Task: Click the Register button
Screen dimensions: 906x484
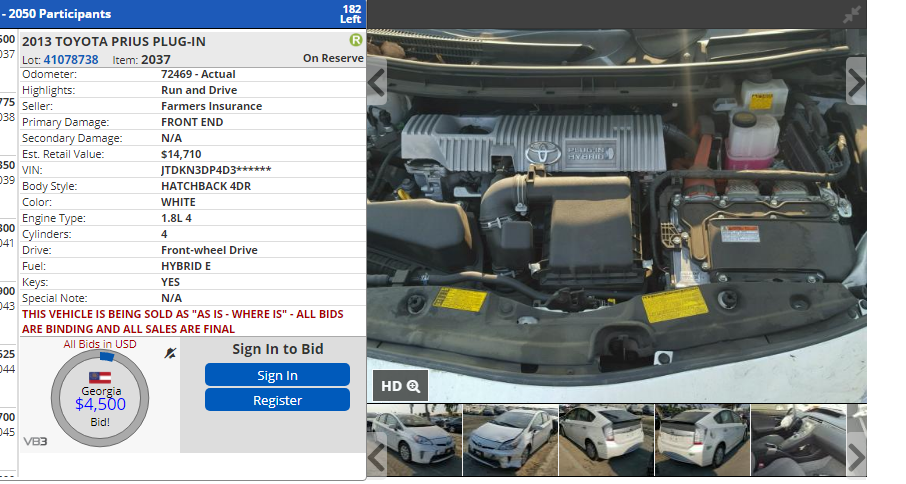Action: point(277,400)
